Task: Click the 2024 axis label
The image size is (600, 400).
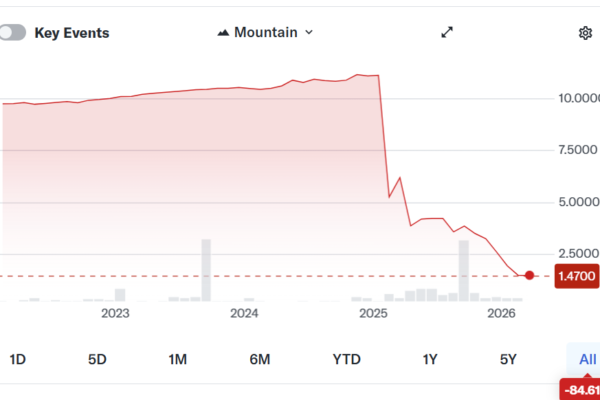Action: (244, 313)
